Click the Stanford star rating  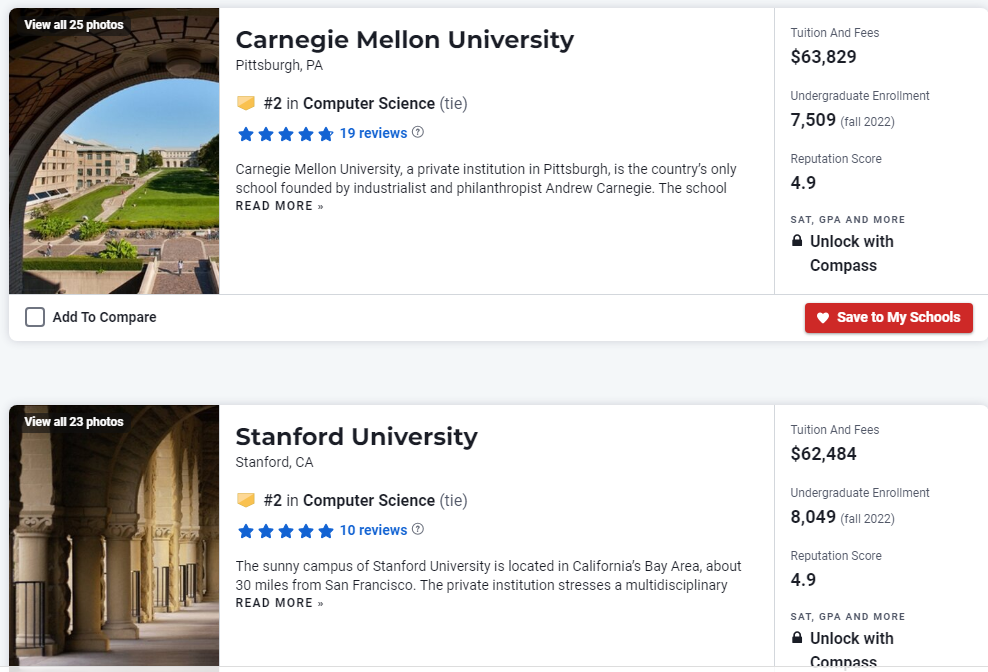285,531
